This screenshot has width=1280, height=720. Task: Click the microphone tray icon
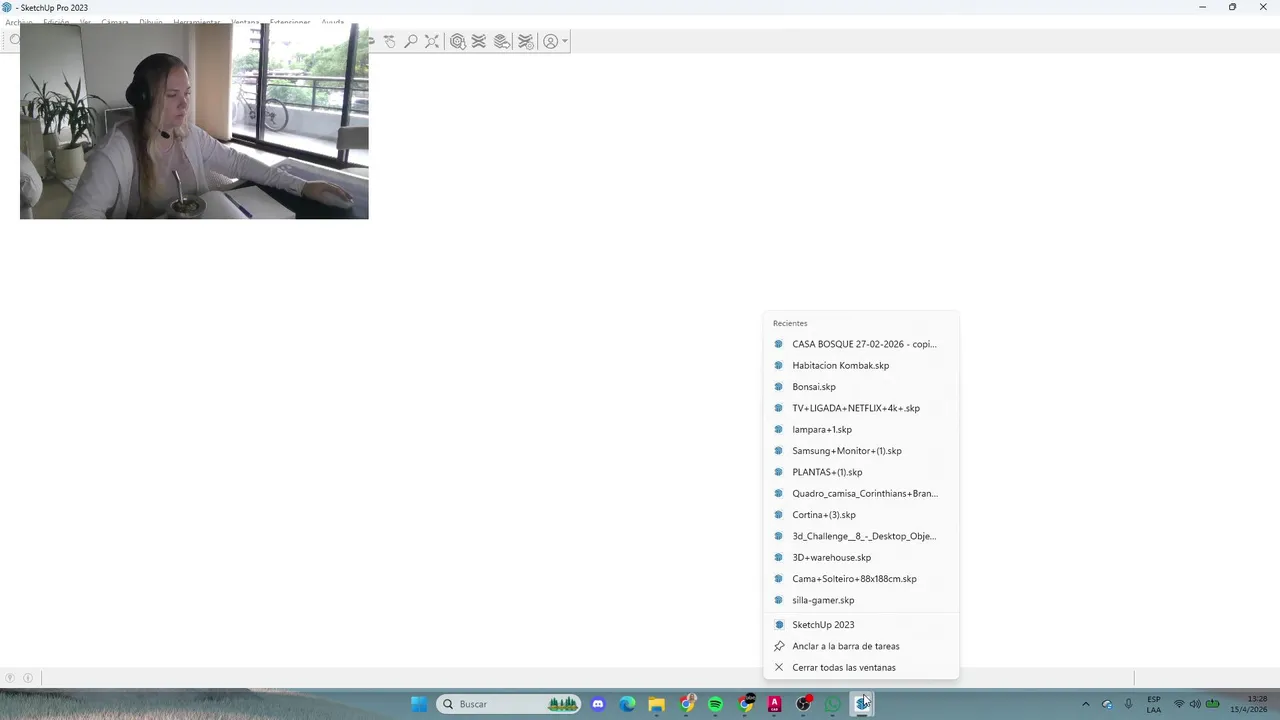tap(1128, 704)
